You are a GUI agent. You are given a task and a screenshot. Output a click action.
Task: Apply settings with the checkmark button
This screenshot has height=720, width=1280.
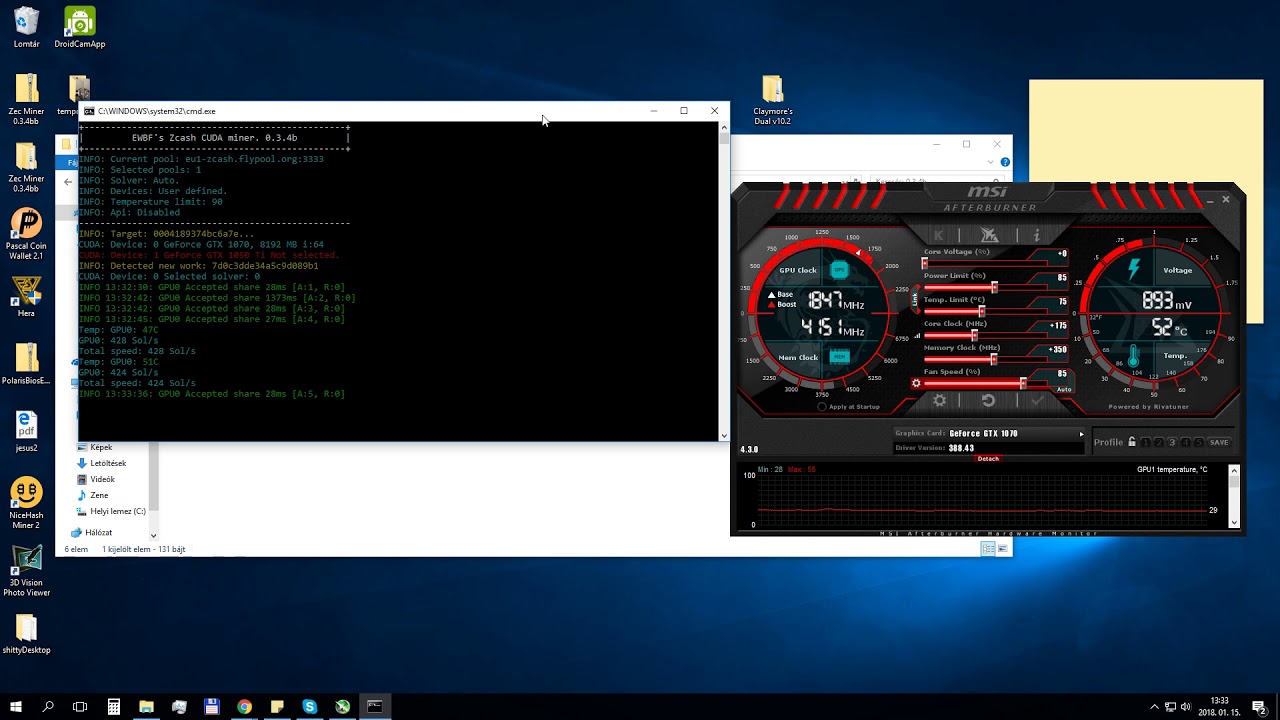pyautogui.click(x=1037, y=400)
